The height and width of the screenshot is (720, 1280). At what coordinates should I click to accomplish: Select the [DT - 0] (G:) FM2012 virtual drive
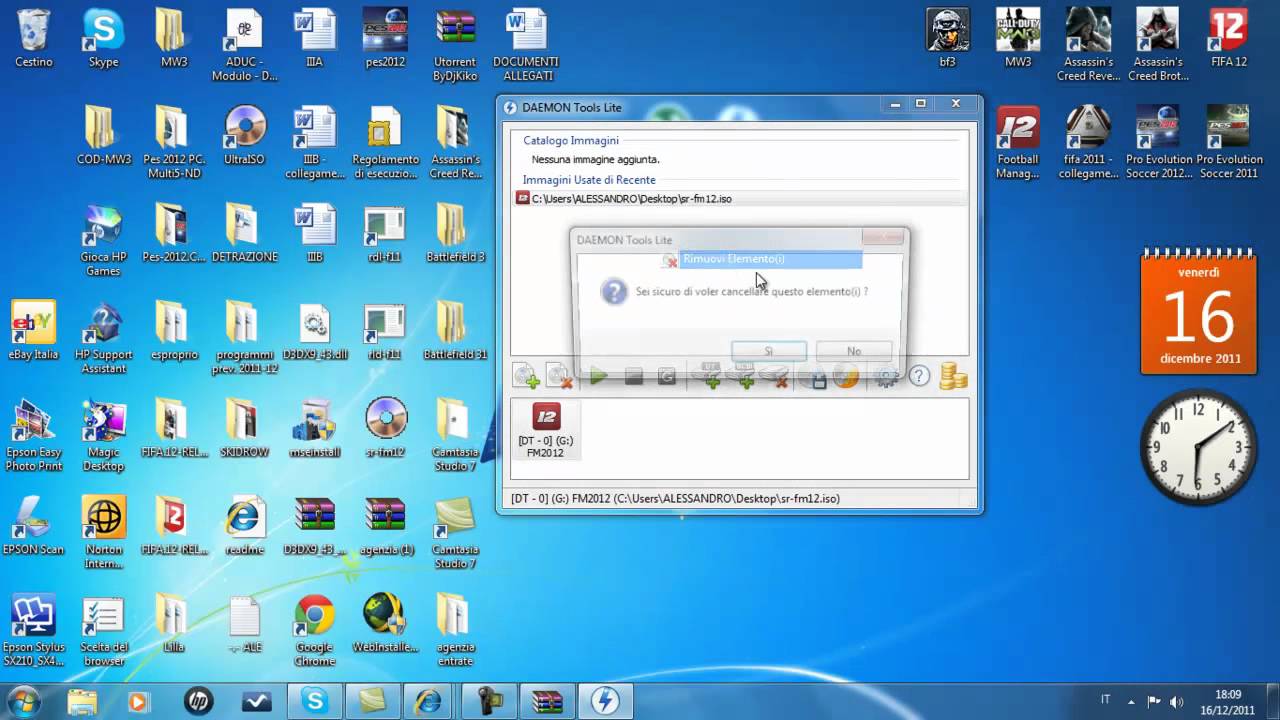tap(546, 430)
